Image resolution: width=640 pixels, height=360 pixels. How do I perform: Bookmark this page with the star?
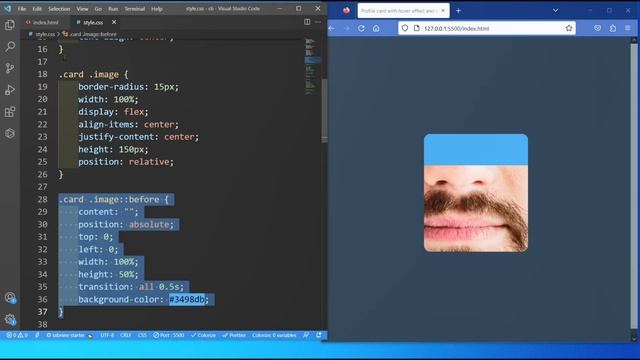coord(569,28)
